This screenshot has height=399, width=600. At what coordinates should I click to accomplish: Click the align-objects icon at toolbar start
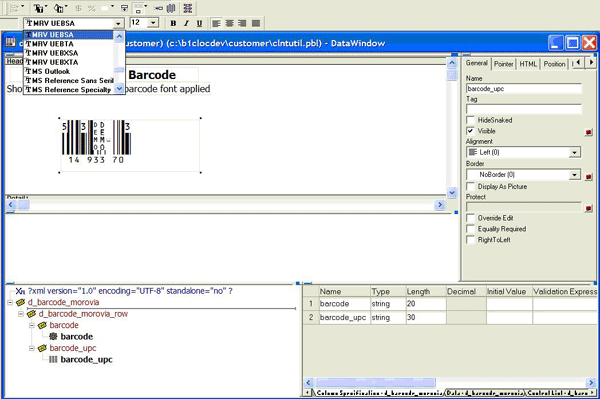pos(15,8)
